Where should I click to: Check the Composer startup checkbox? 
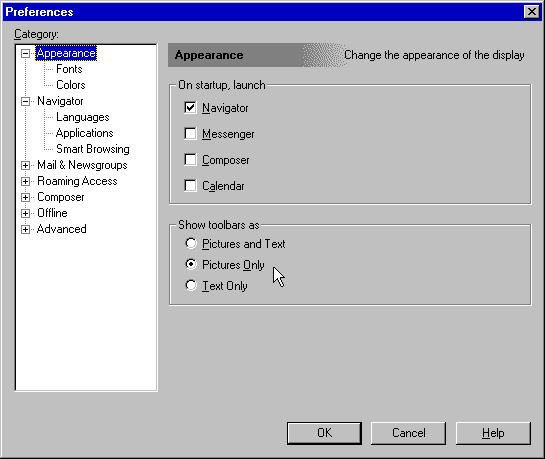pos(190,159)
